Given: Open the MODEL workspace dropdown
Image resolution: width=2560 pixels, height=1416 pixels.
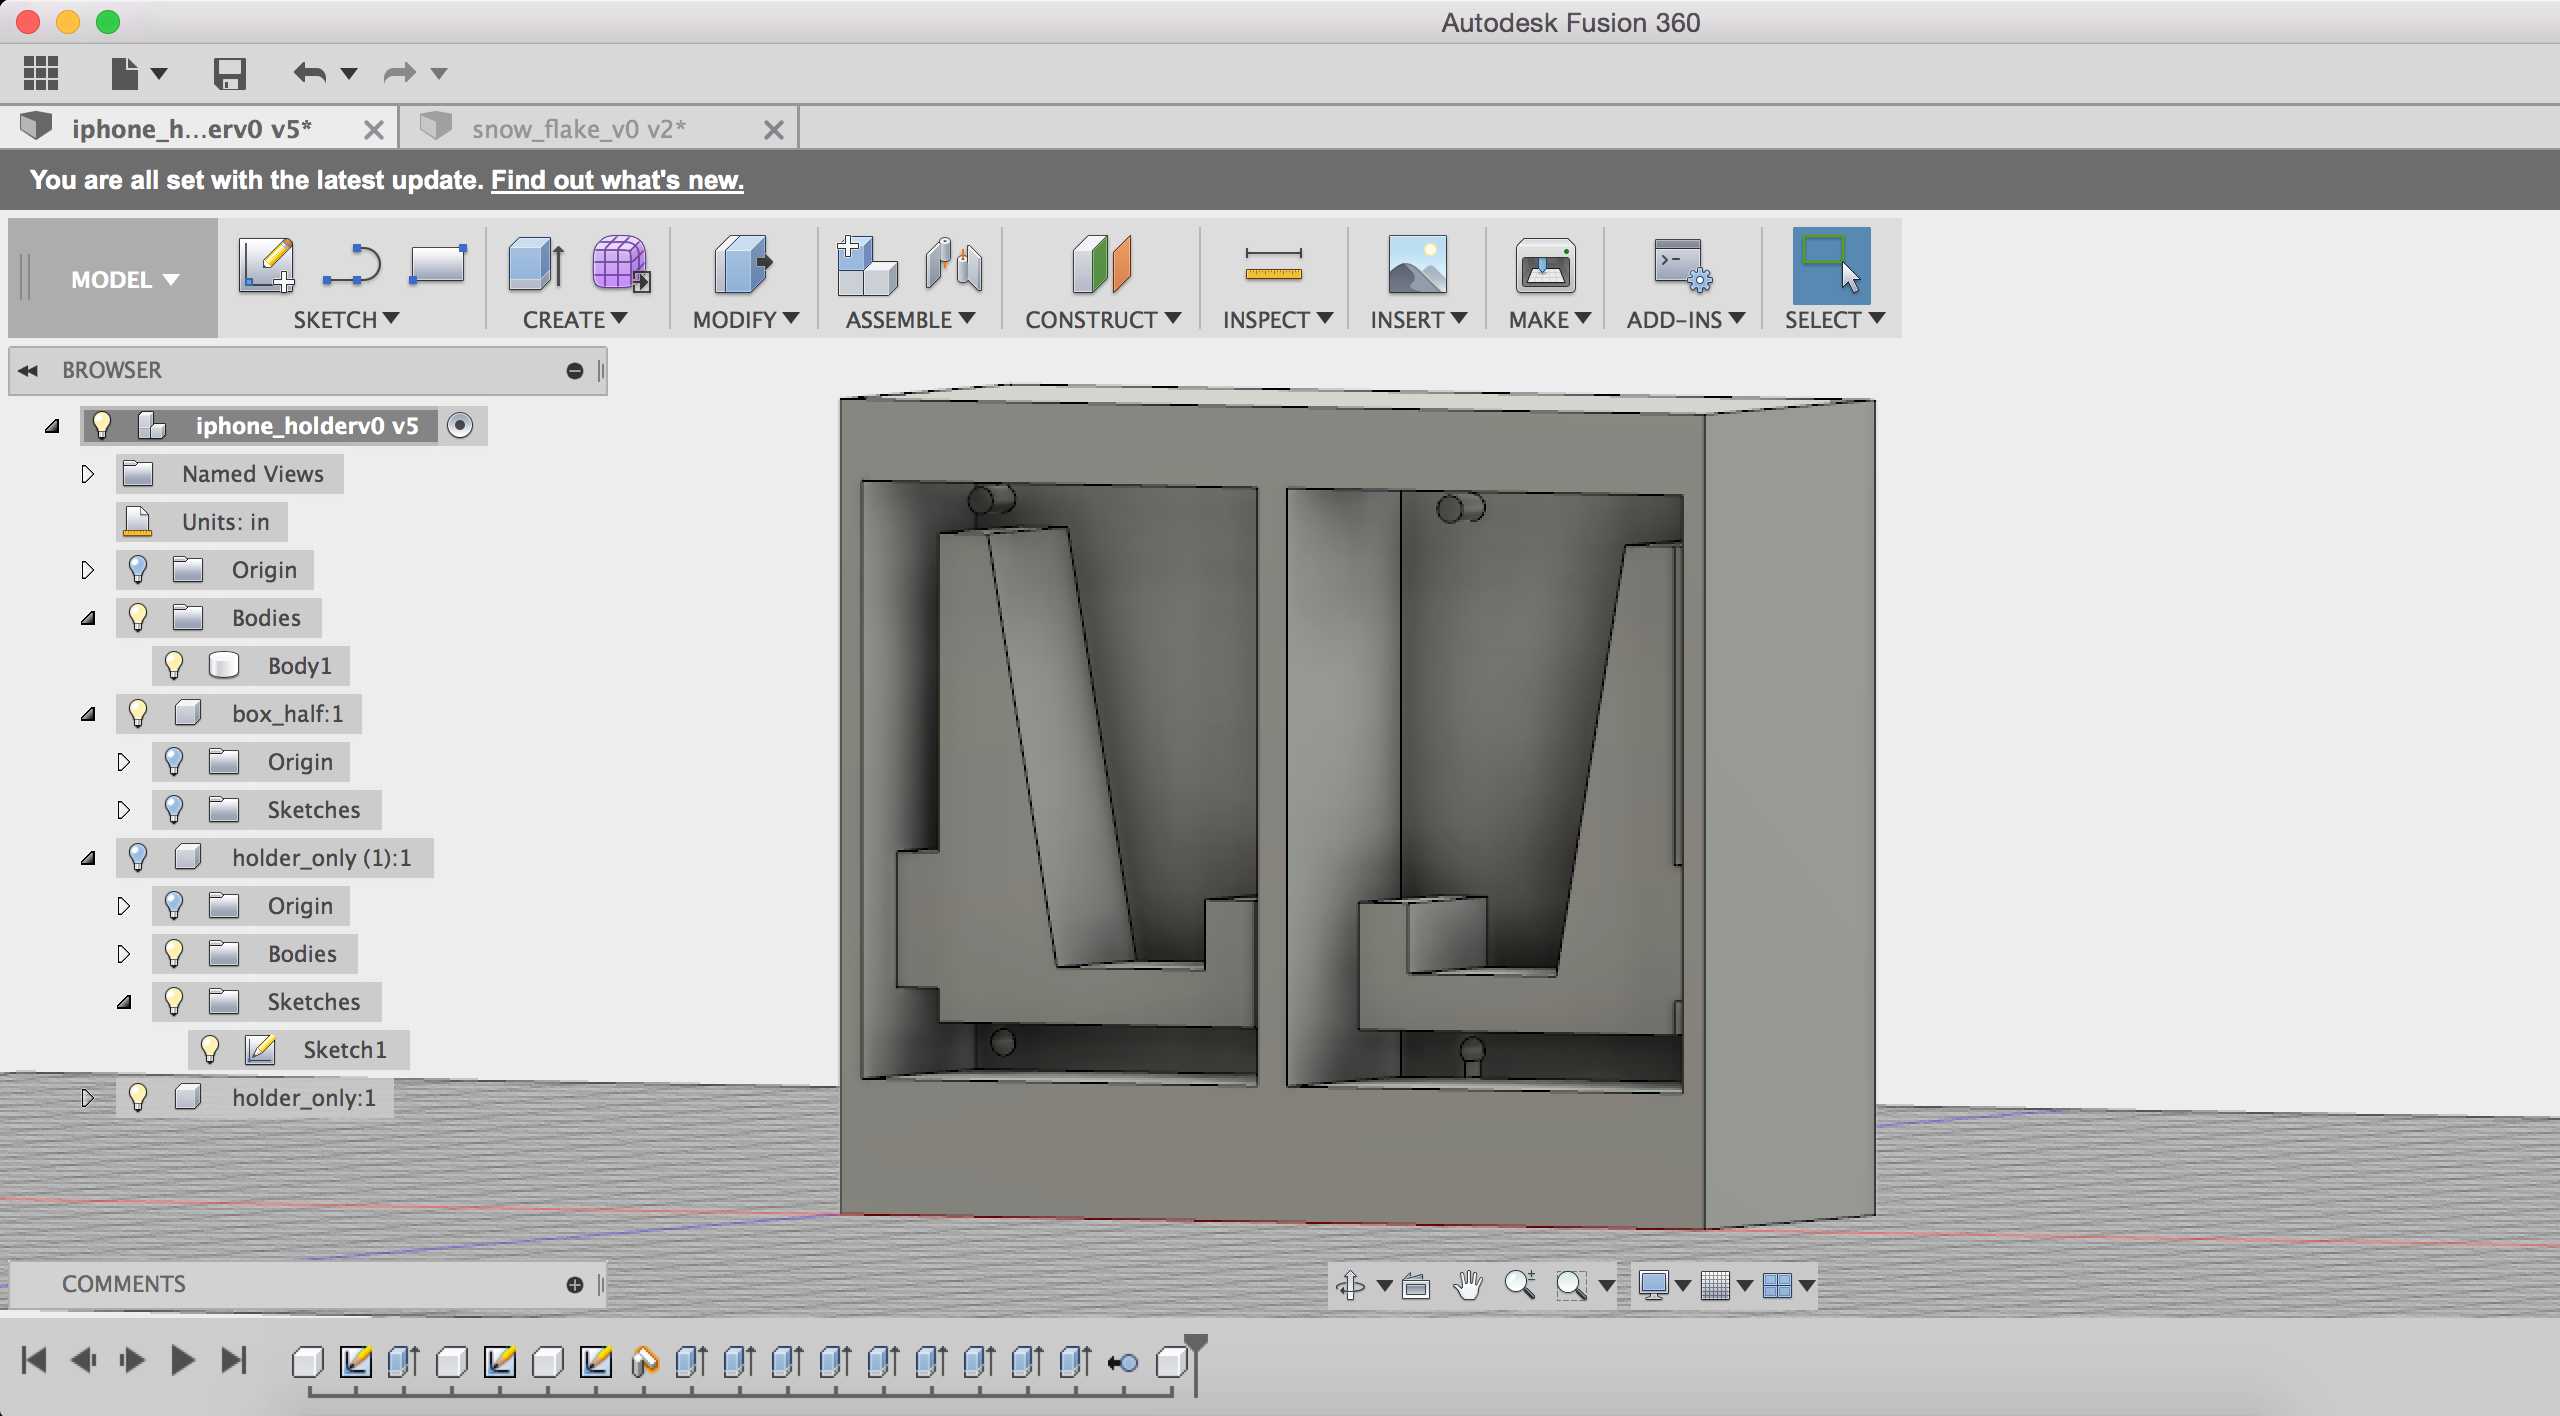Looking at the screenshot, I should (124, 279).
